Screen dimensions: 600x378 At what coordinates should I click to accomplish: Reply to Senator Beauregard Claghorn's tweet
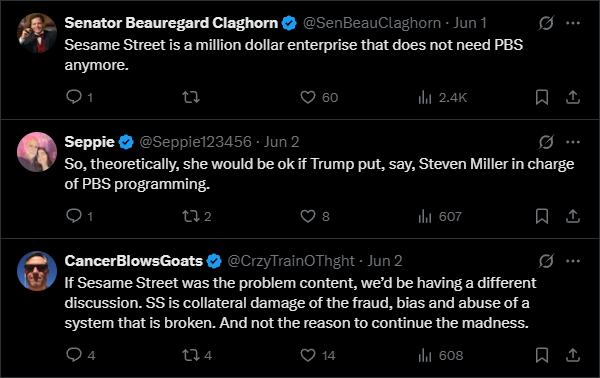point(74,97)
